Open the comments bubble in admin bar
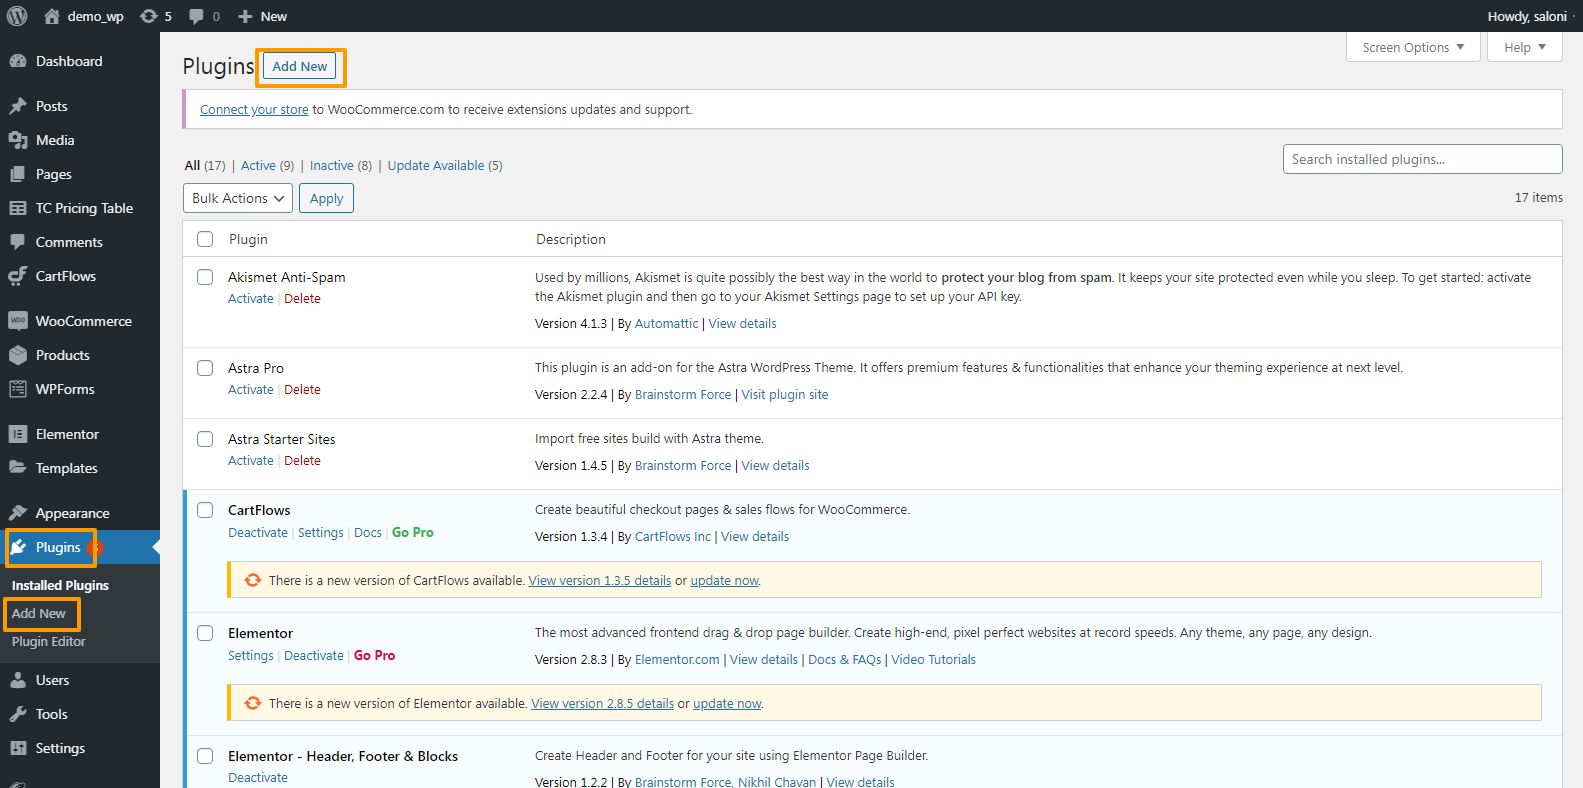1583x788 pixels. tap(196, 16)
